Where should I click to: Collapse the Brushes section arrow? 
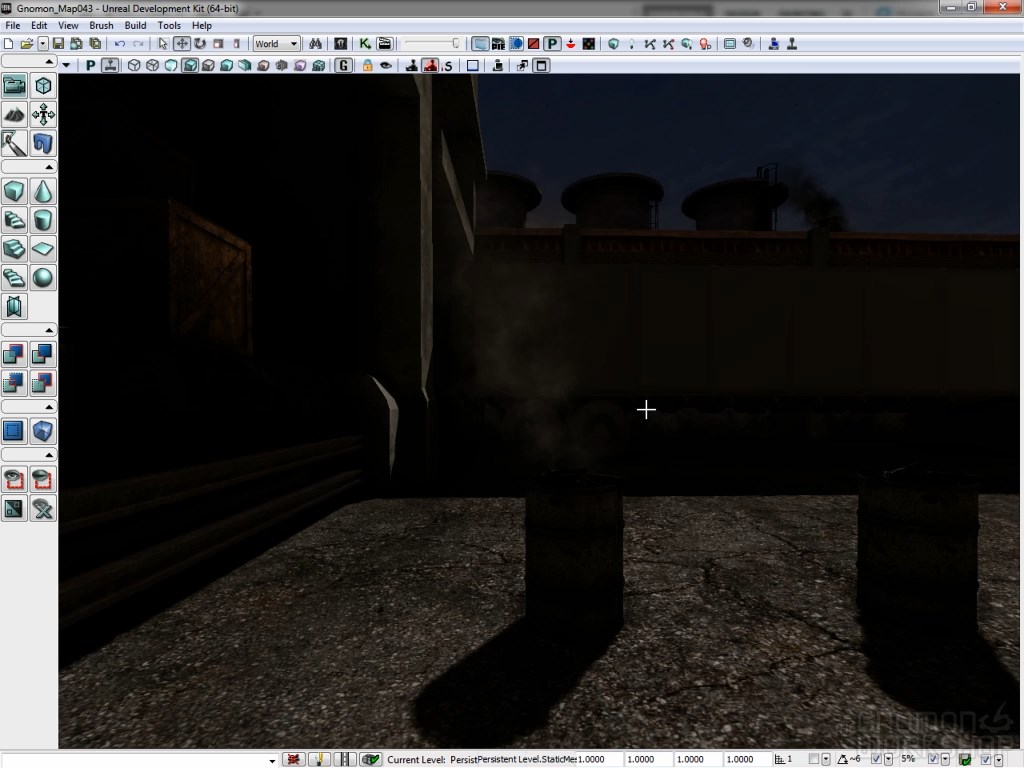click(x=49, y=167)
